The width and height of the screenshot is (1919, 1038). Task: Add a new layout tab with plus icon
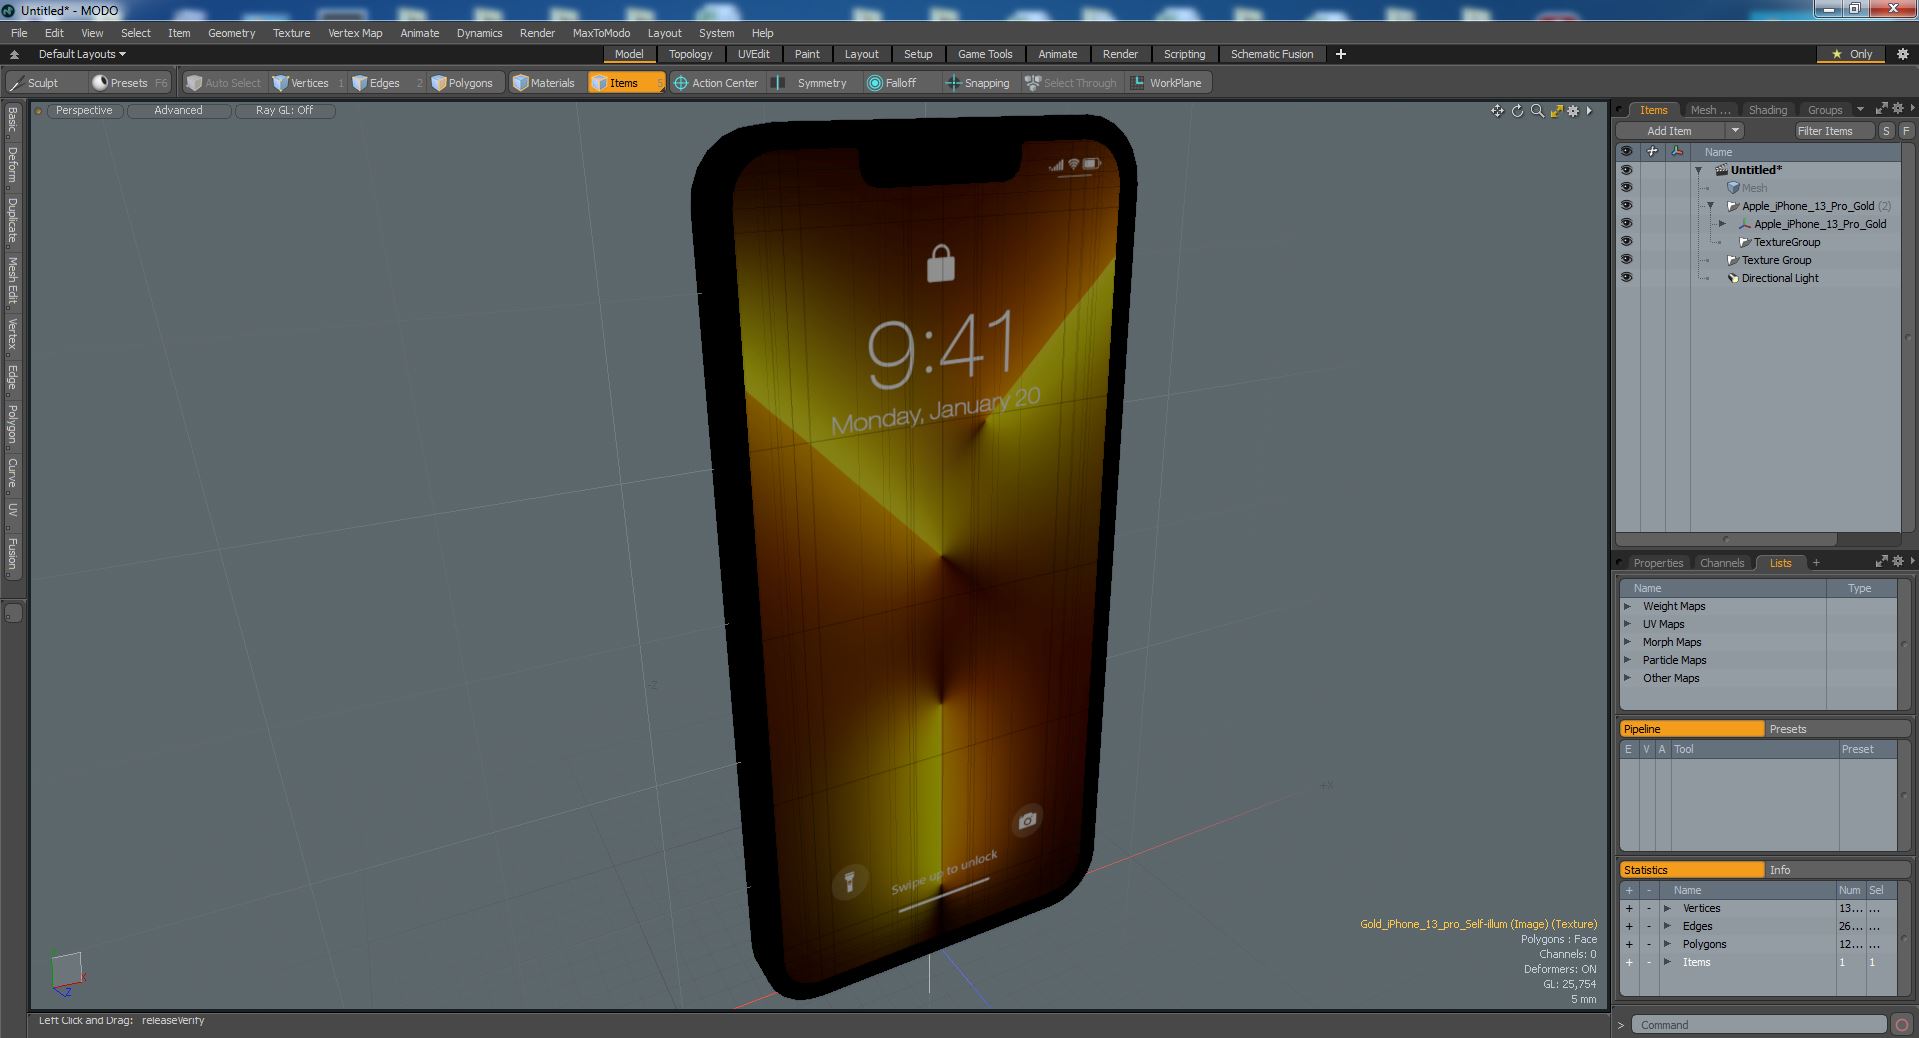(1341, 54)
